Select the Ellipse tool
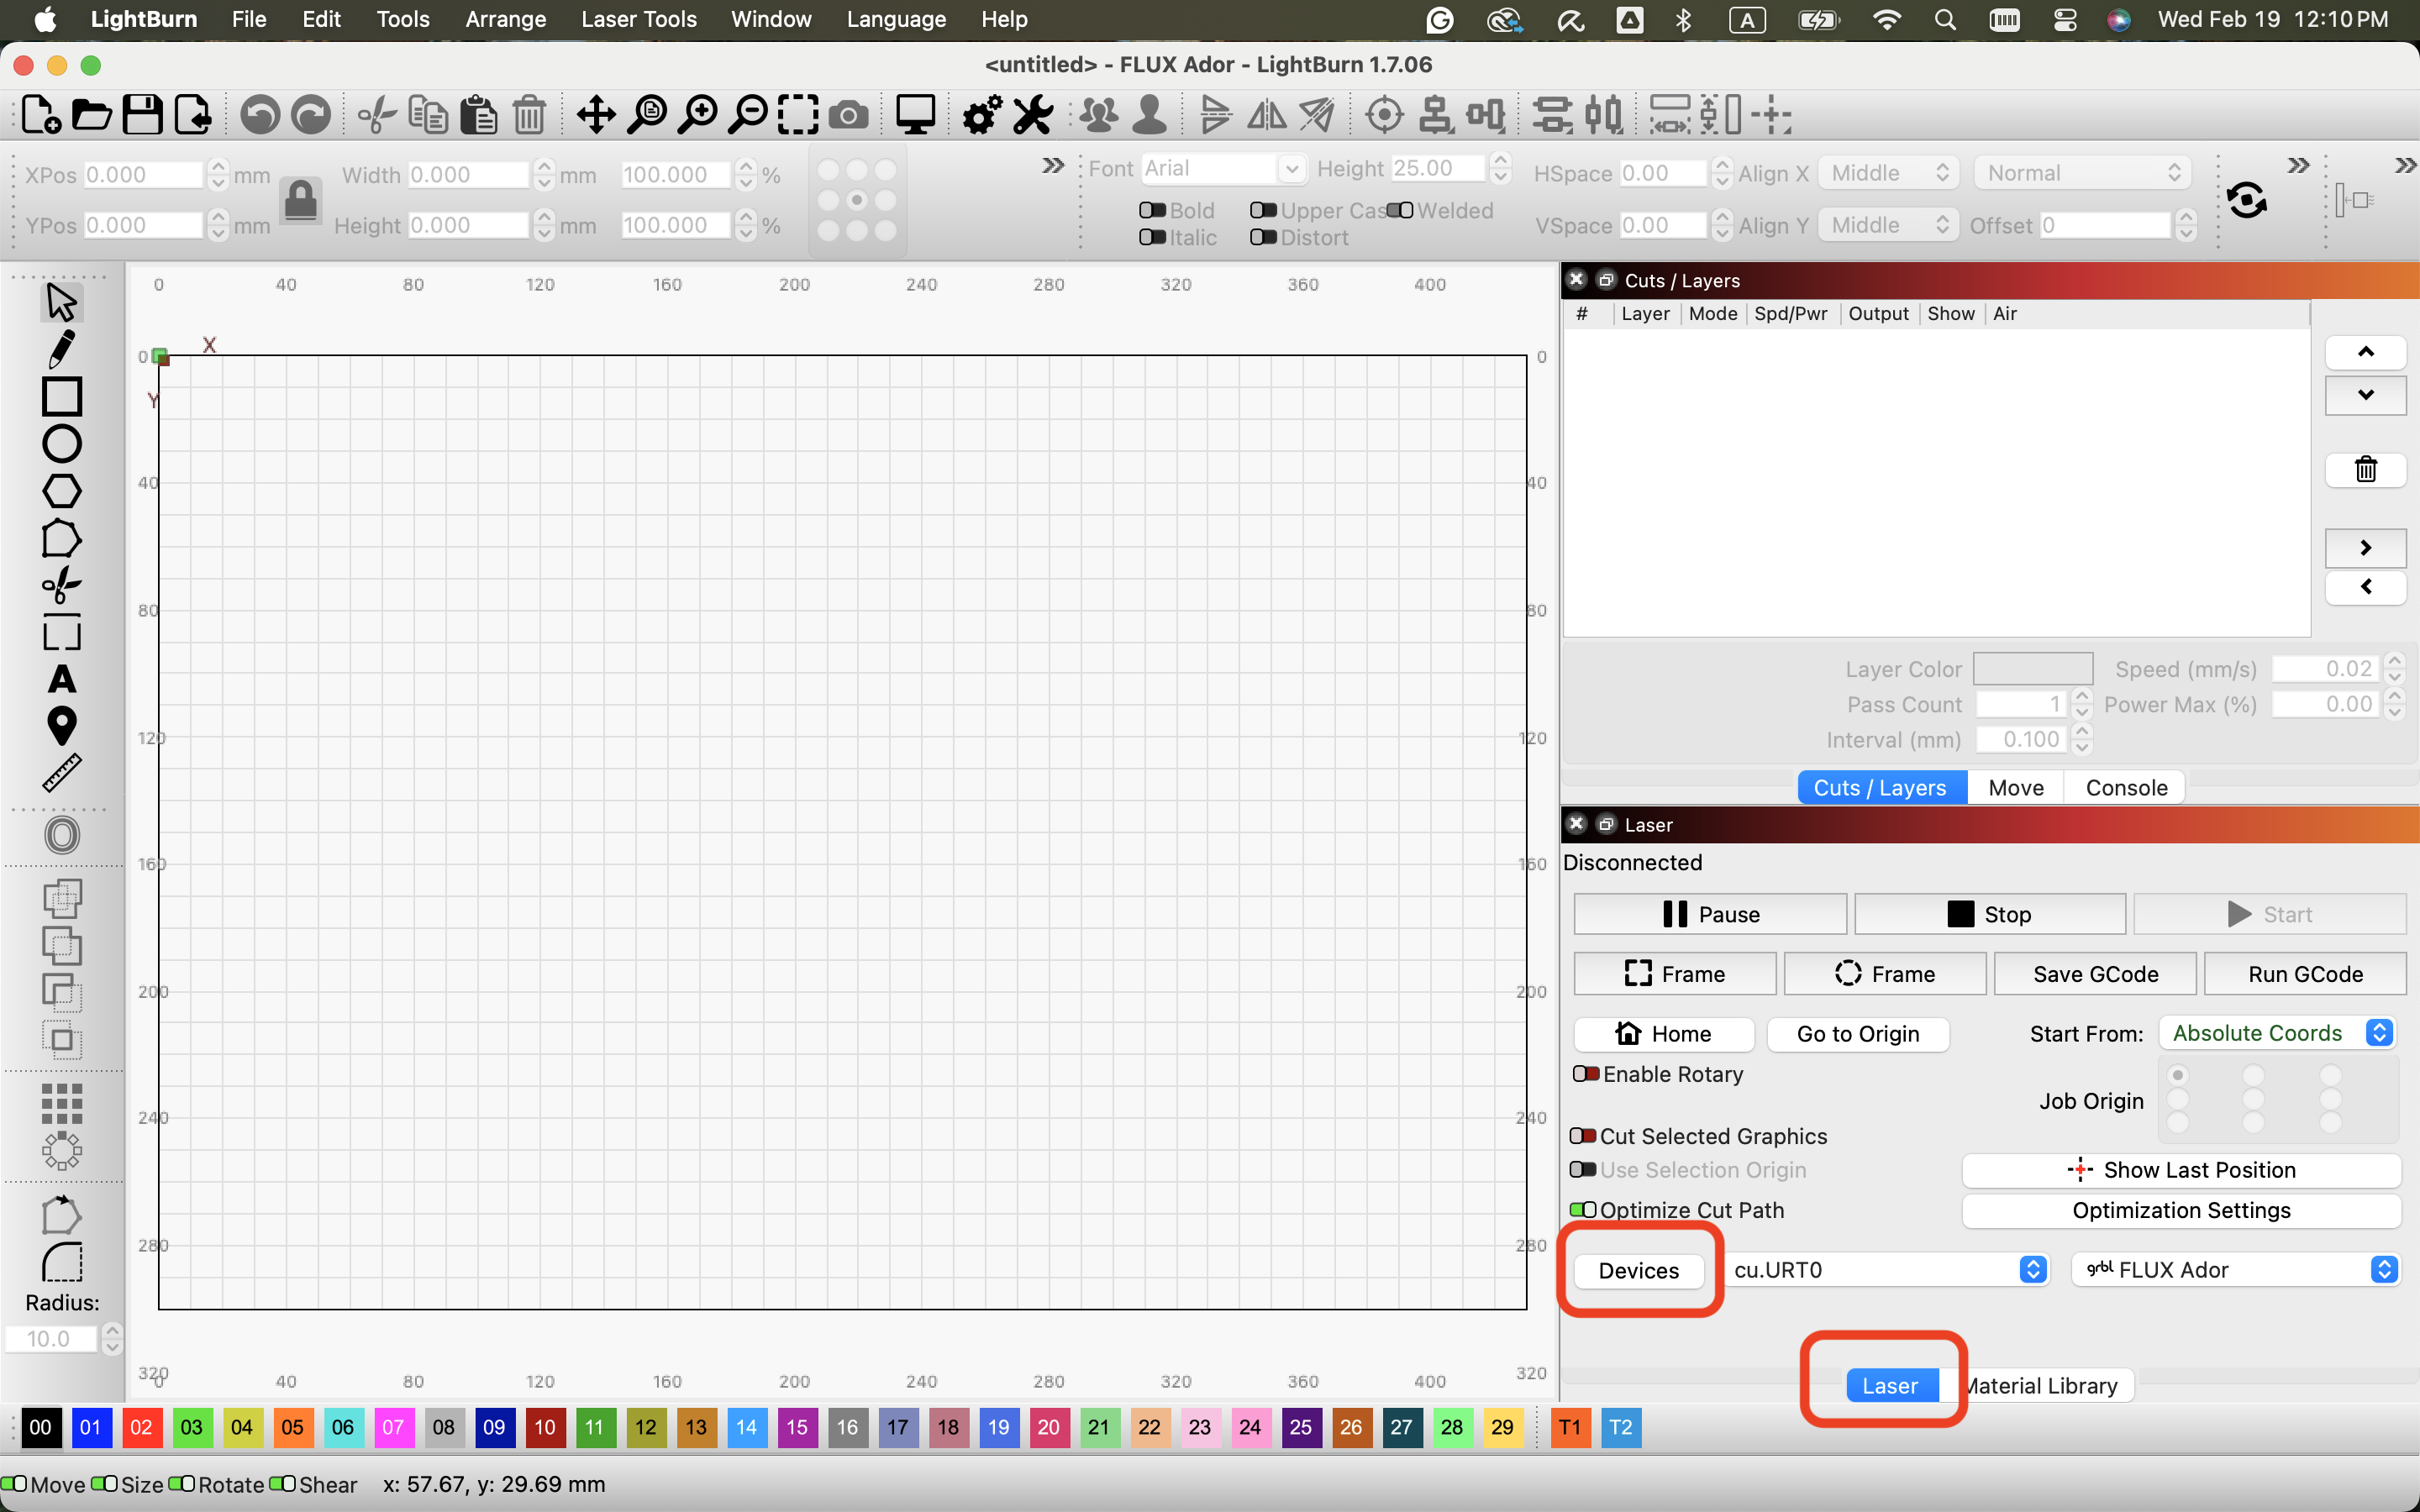This screenshot has height=1512, width=2420. point(61,443)
